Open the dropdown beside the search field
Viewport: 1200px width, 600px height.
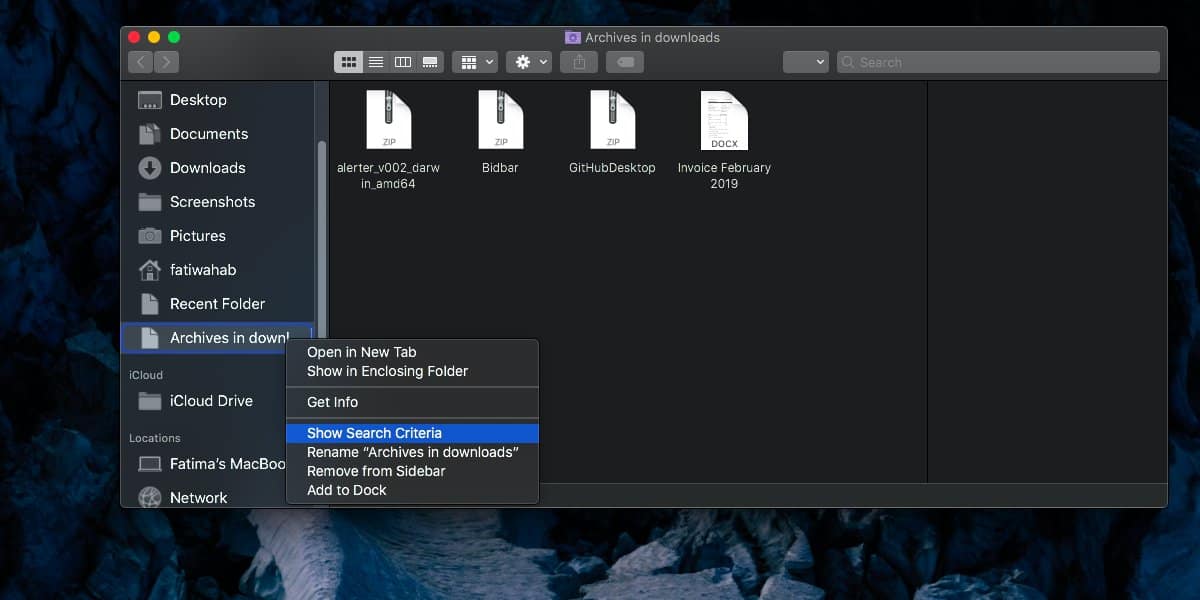click(x=806, y=62)
